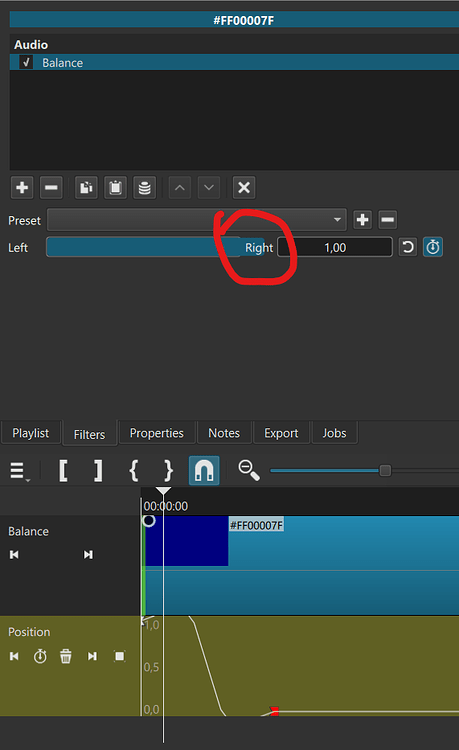
Task: Set the filter start with the left bracket
Action: pos(63,471)
